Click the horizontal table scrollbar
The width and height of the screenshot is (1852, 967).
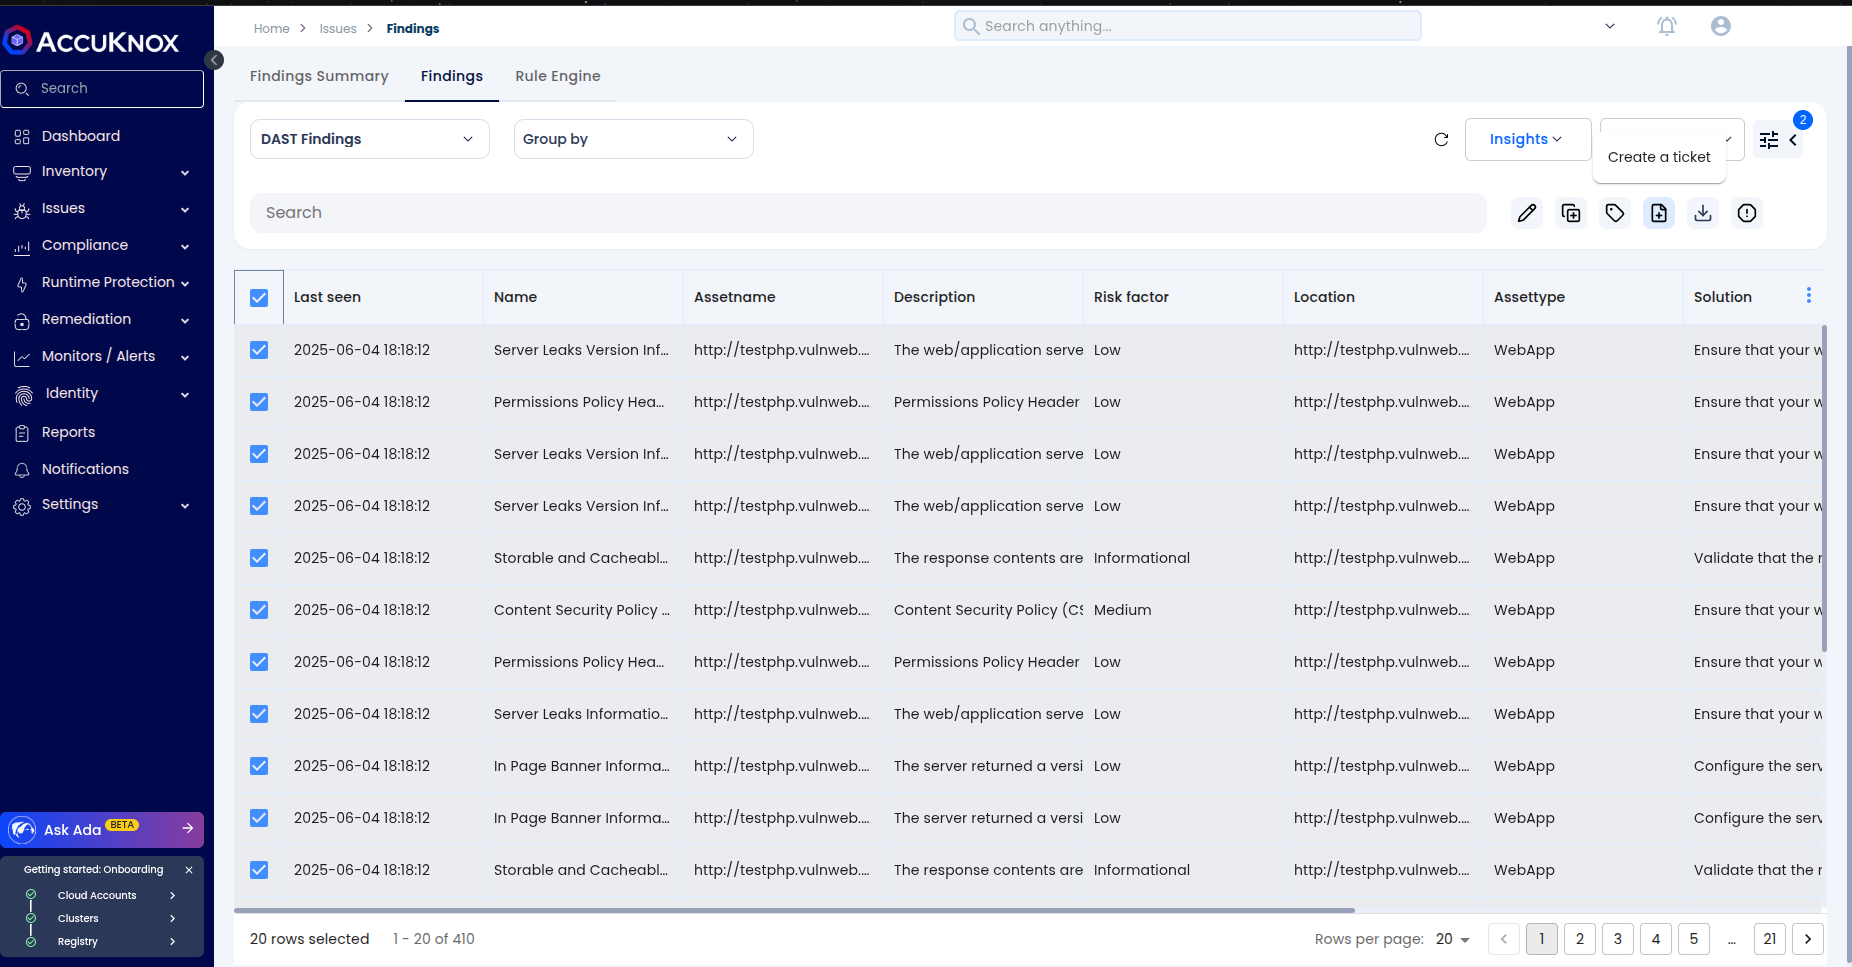pos(794,910)
